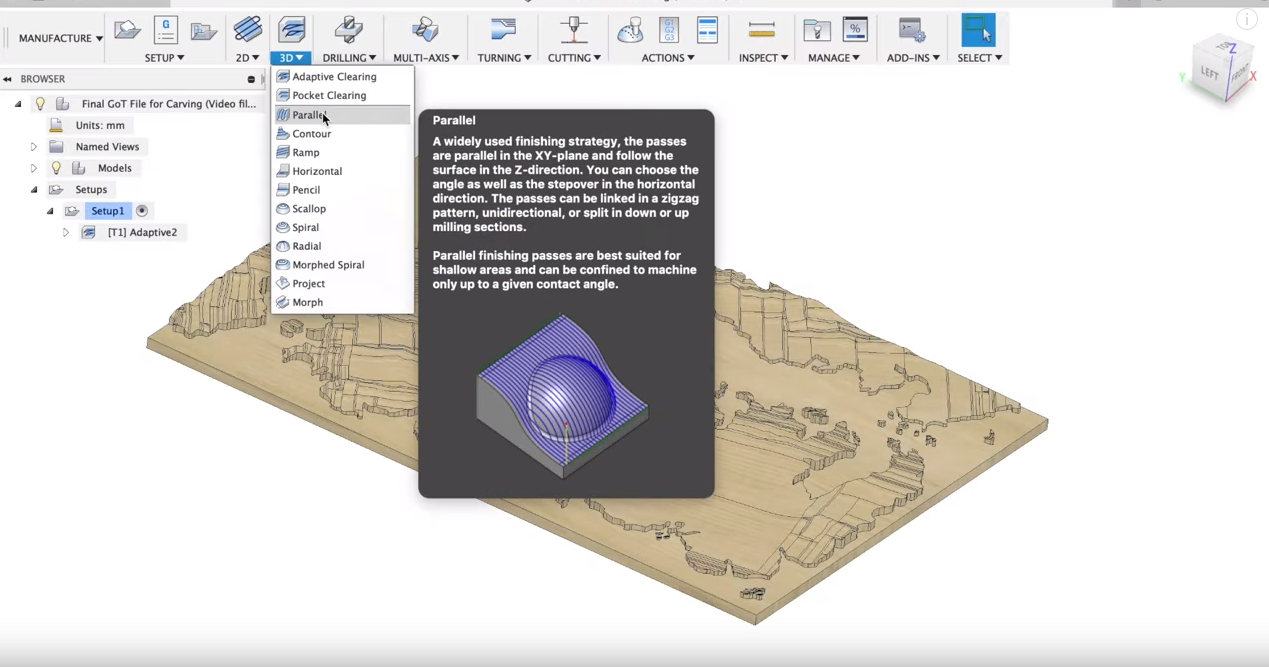The height and width of the screenshot is (667, 1269).
Task: Click the Cutting laser icon
Action: tap(574, 30)
